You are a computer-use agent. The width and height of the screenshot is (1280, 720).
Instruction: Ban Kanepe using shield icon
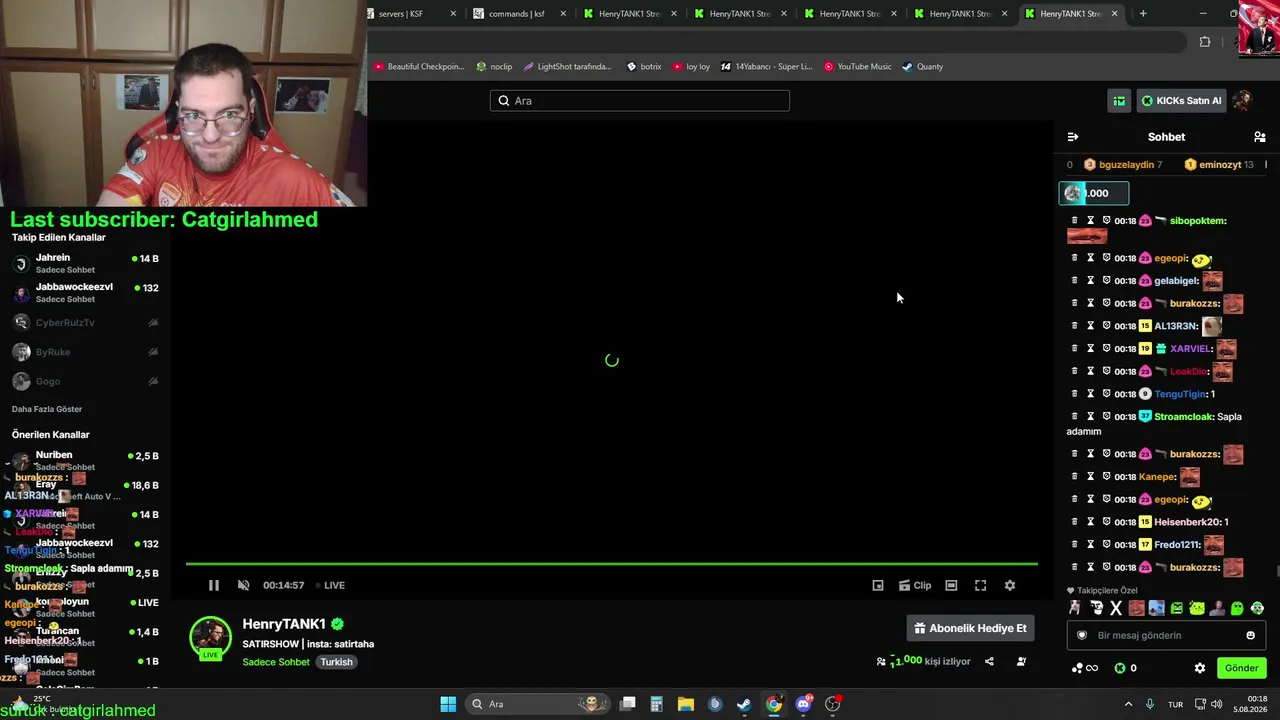pyautogui.click(x=1107, y=477)
